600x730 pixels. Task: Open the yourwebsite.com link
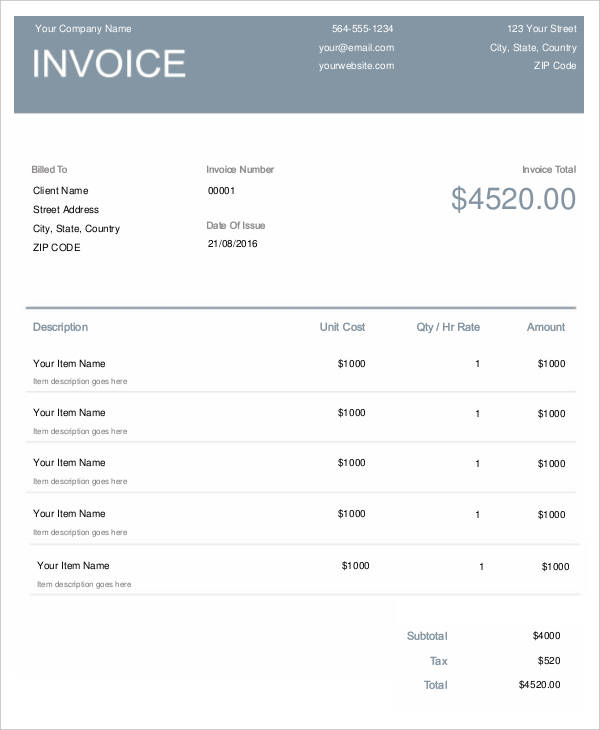(356, 66)
